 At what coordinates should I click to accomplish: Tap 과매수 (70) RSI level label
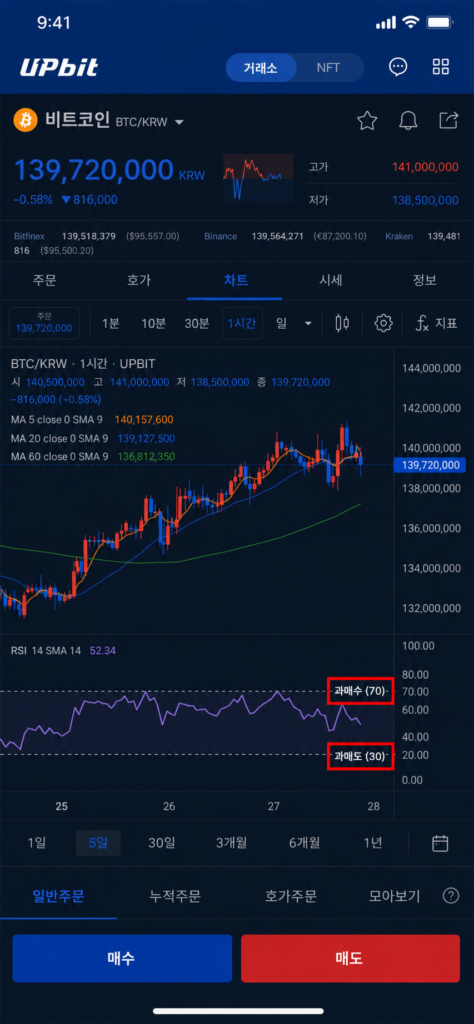[360, 691]
